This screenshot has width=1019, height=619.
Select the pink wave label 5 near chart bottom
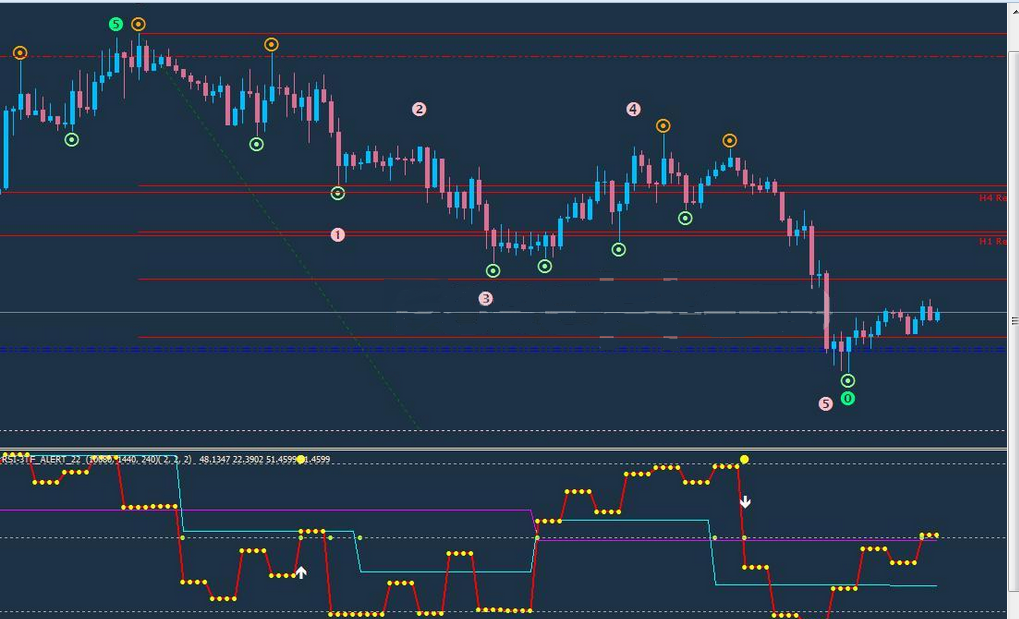825,404
